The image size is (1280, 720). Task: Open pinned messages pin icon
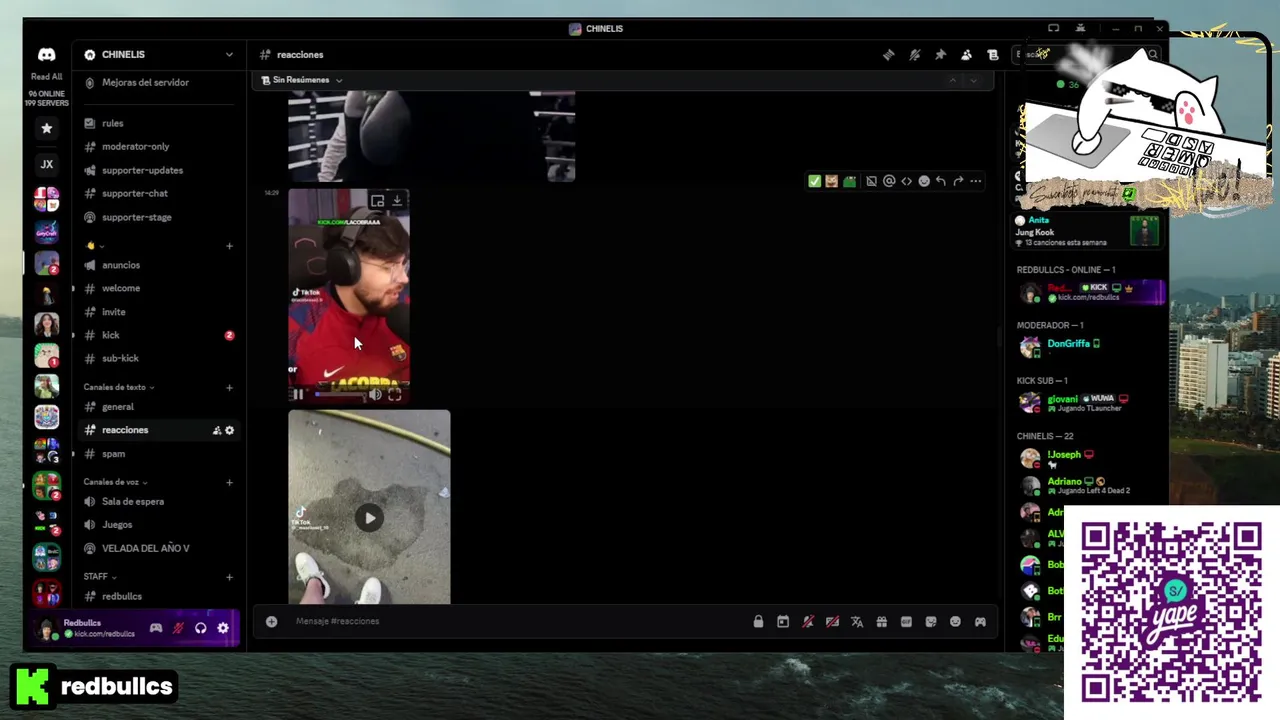tap(940, 55)
